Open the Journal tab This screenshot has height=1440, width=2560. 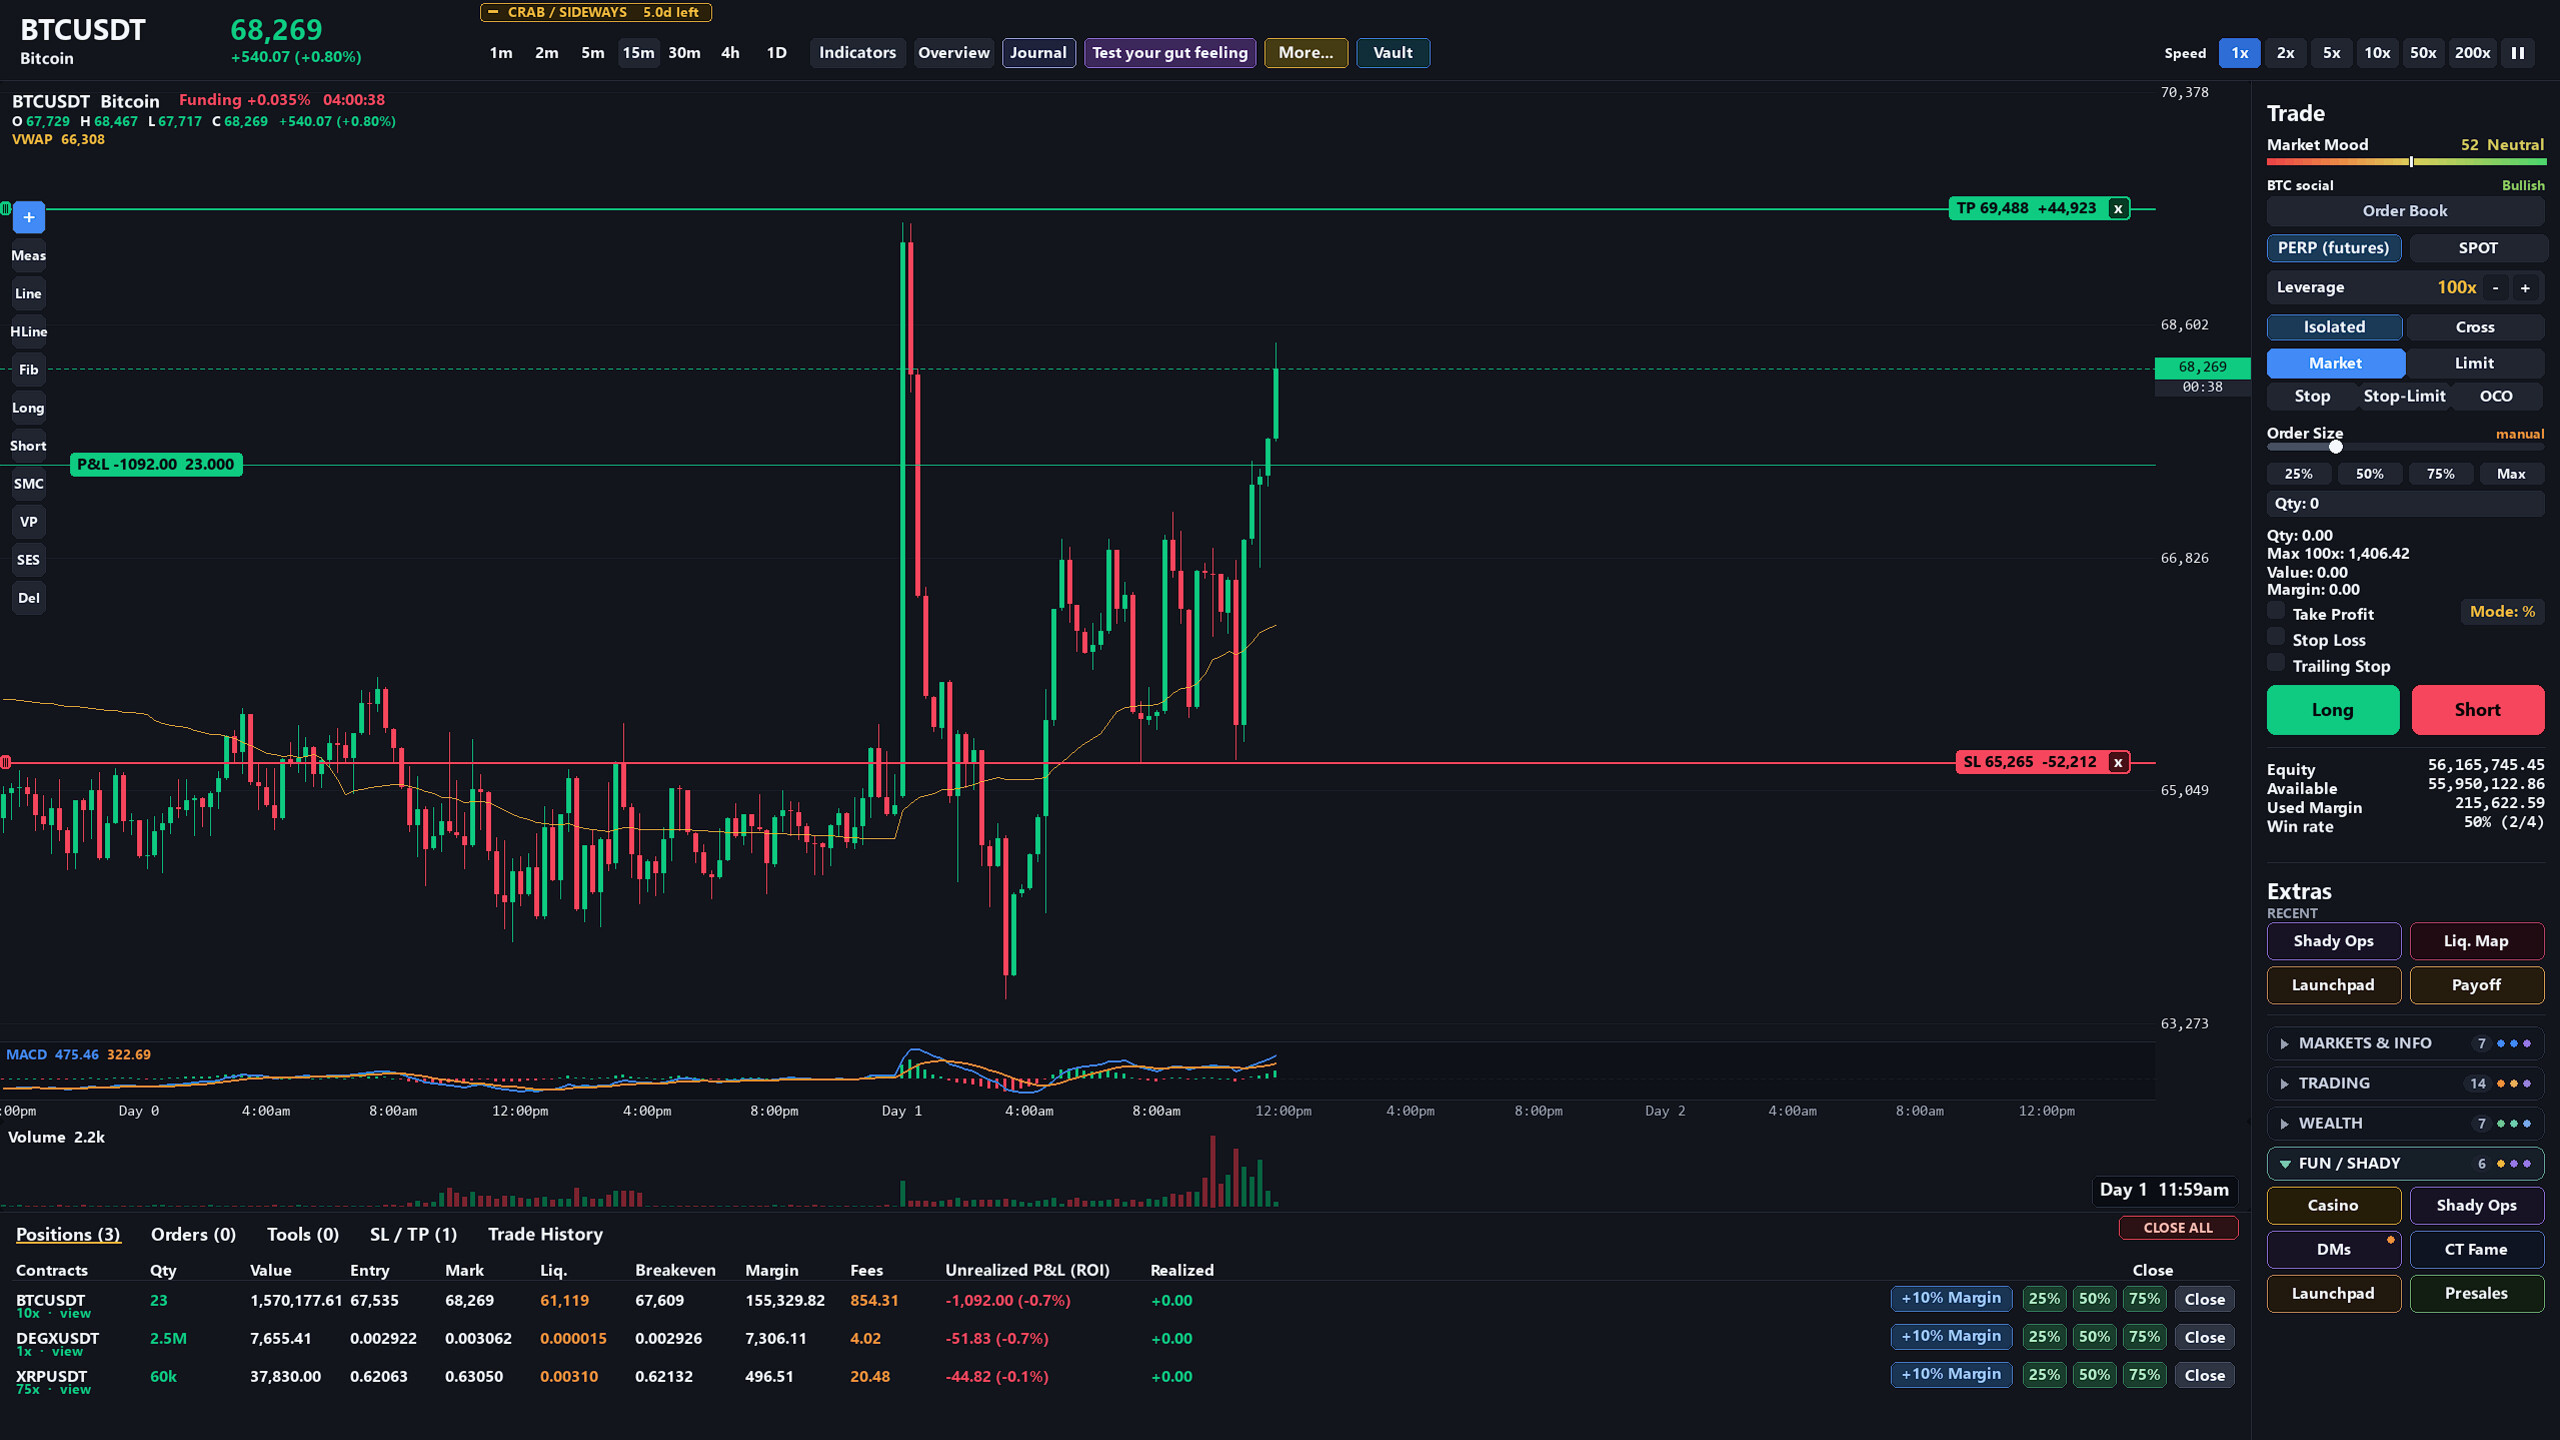click(x=1038, y=53)
